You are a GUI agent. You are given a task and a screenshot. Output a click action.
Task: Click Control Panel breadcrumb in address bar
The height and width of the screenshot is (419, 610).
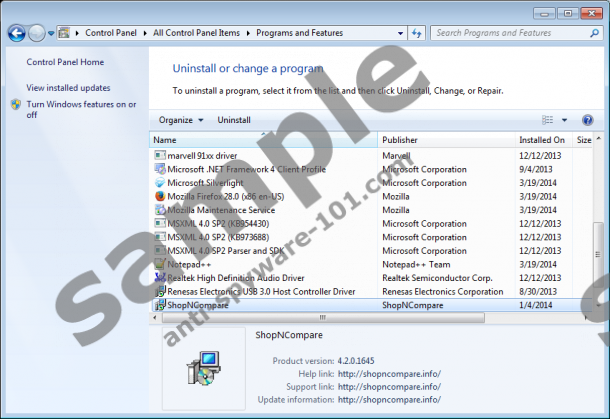click(111, 33)
